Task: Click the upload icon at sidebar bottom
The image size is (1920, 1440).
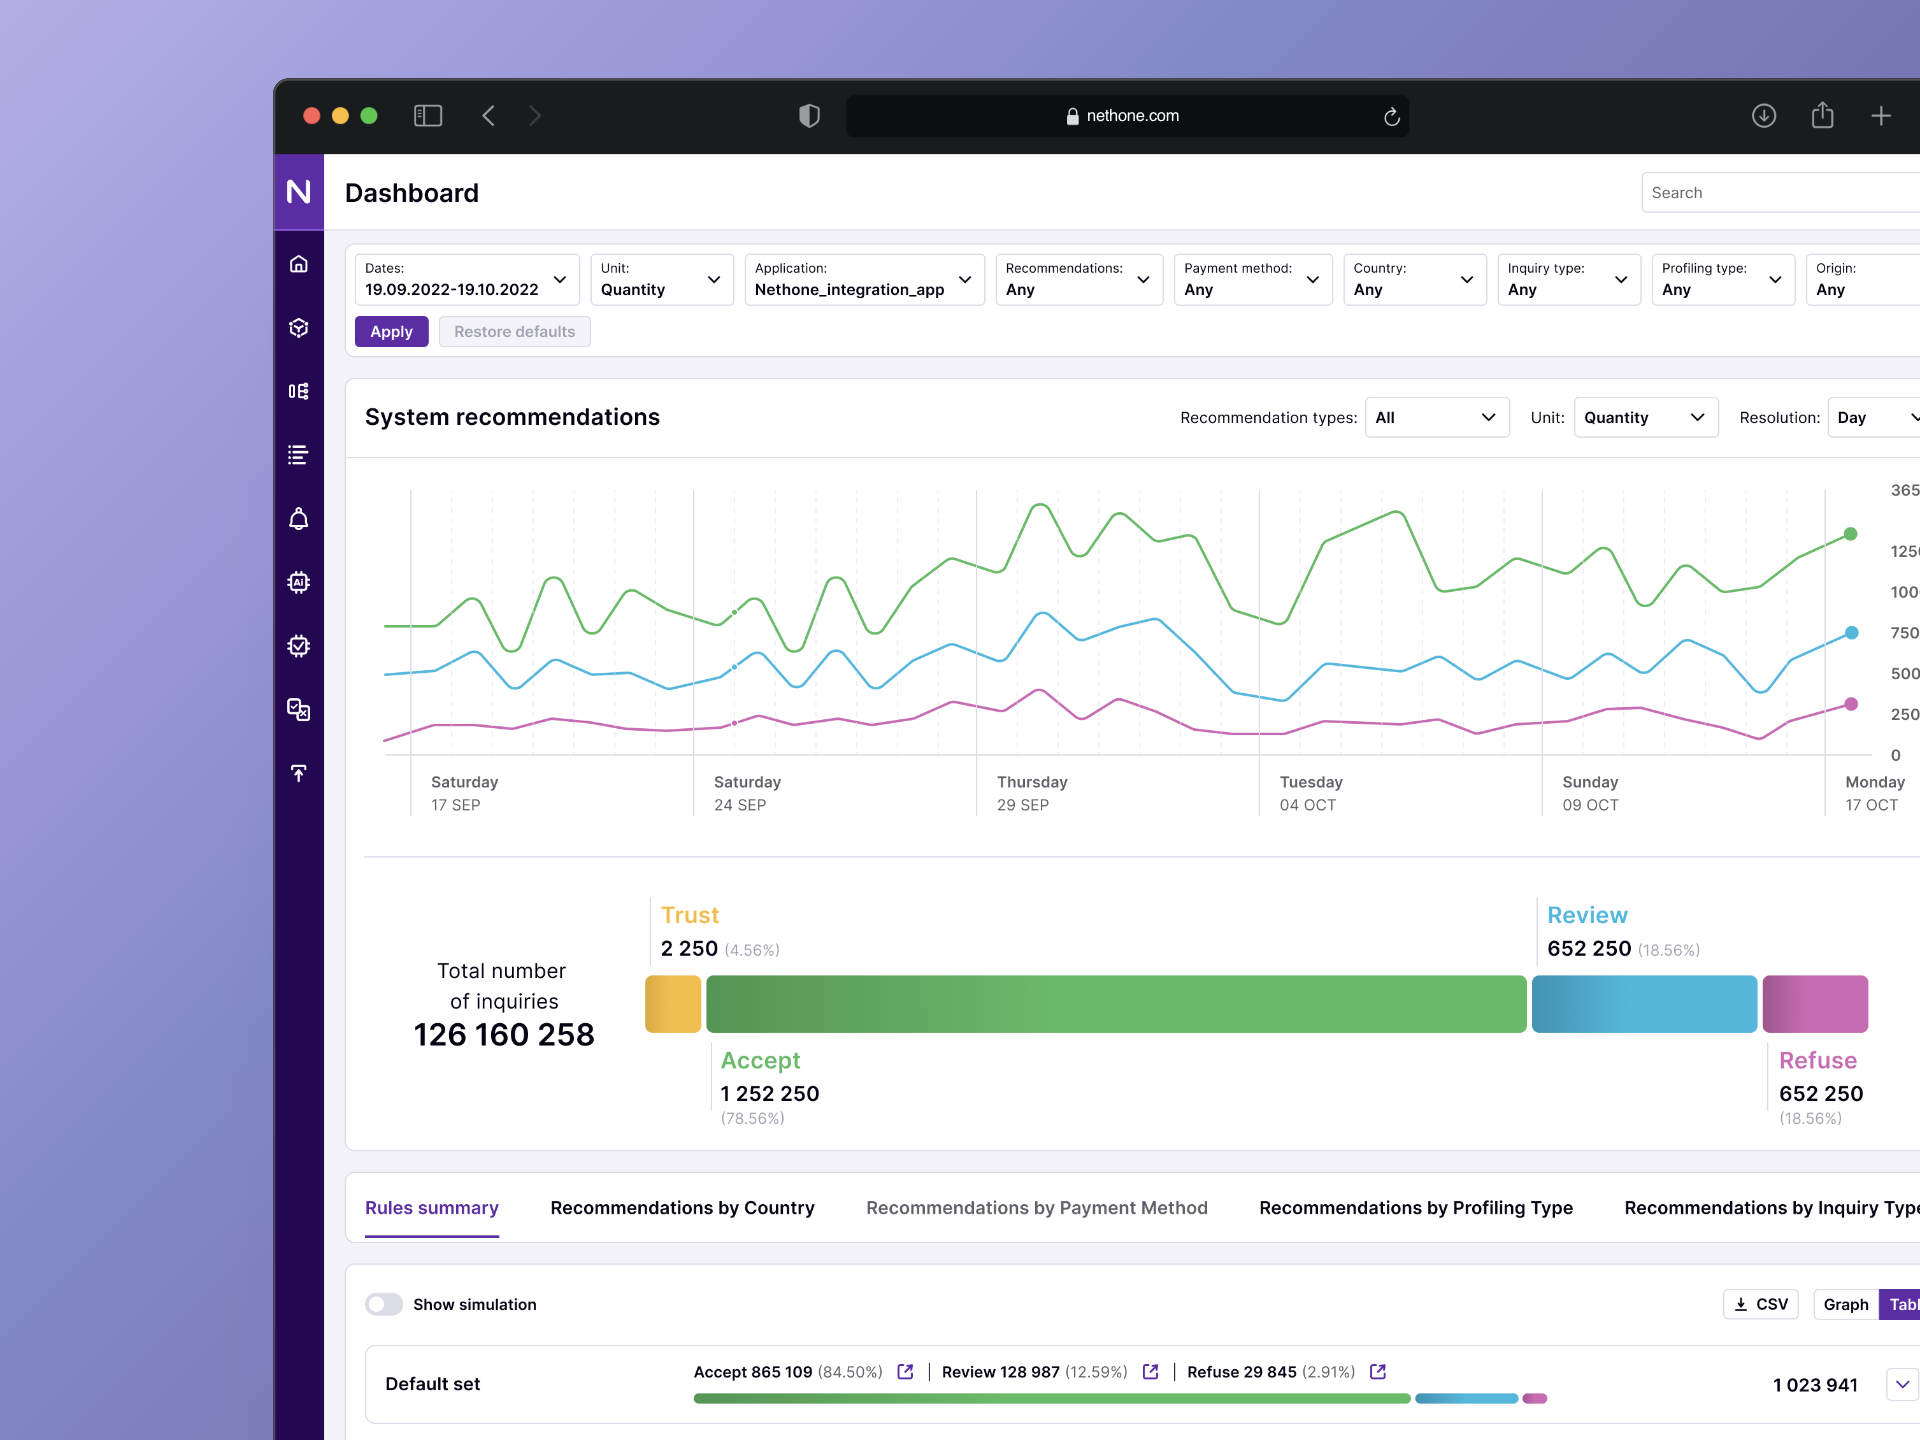Action: (x=298, y=773)
